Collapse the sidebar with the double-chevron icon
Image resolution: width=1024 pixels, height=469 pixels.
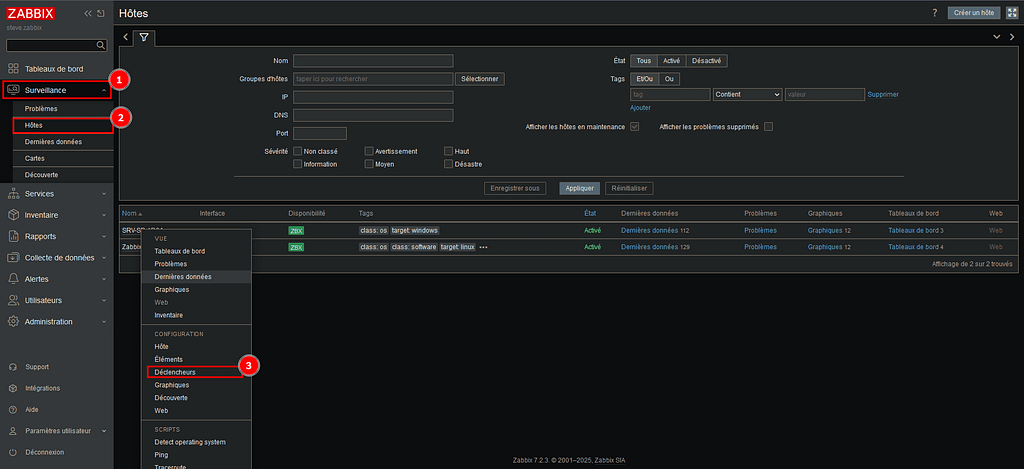click(87, 13)
